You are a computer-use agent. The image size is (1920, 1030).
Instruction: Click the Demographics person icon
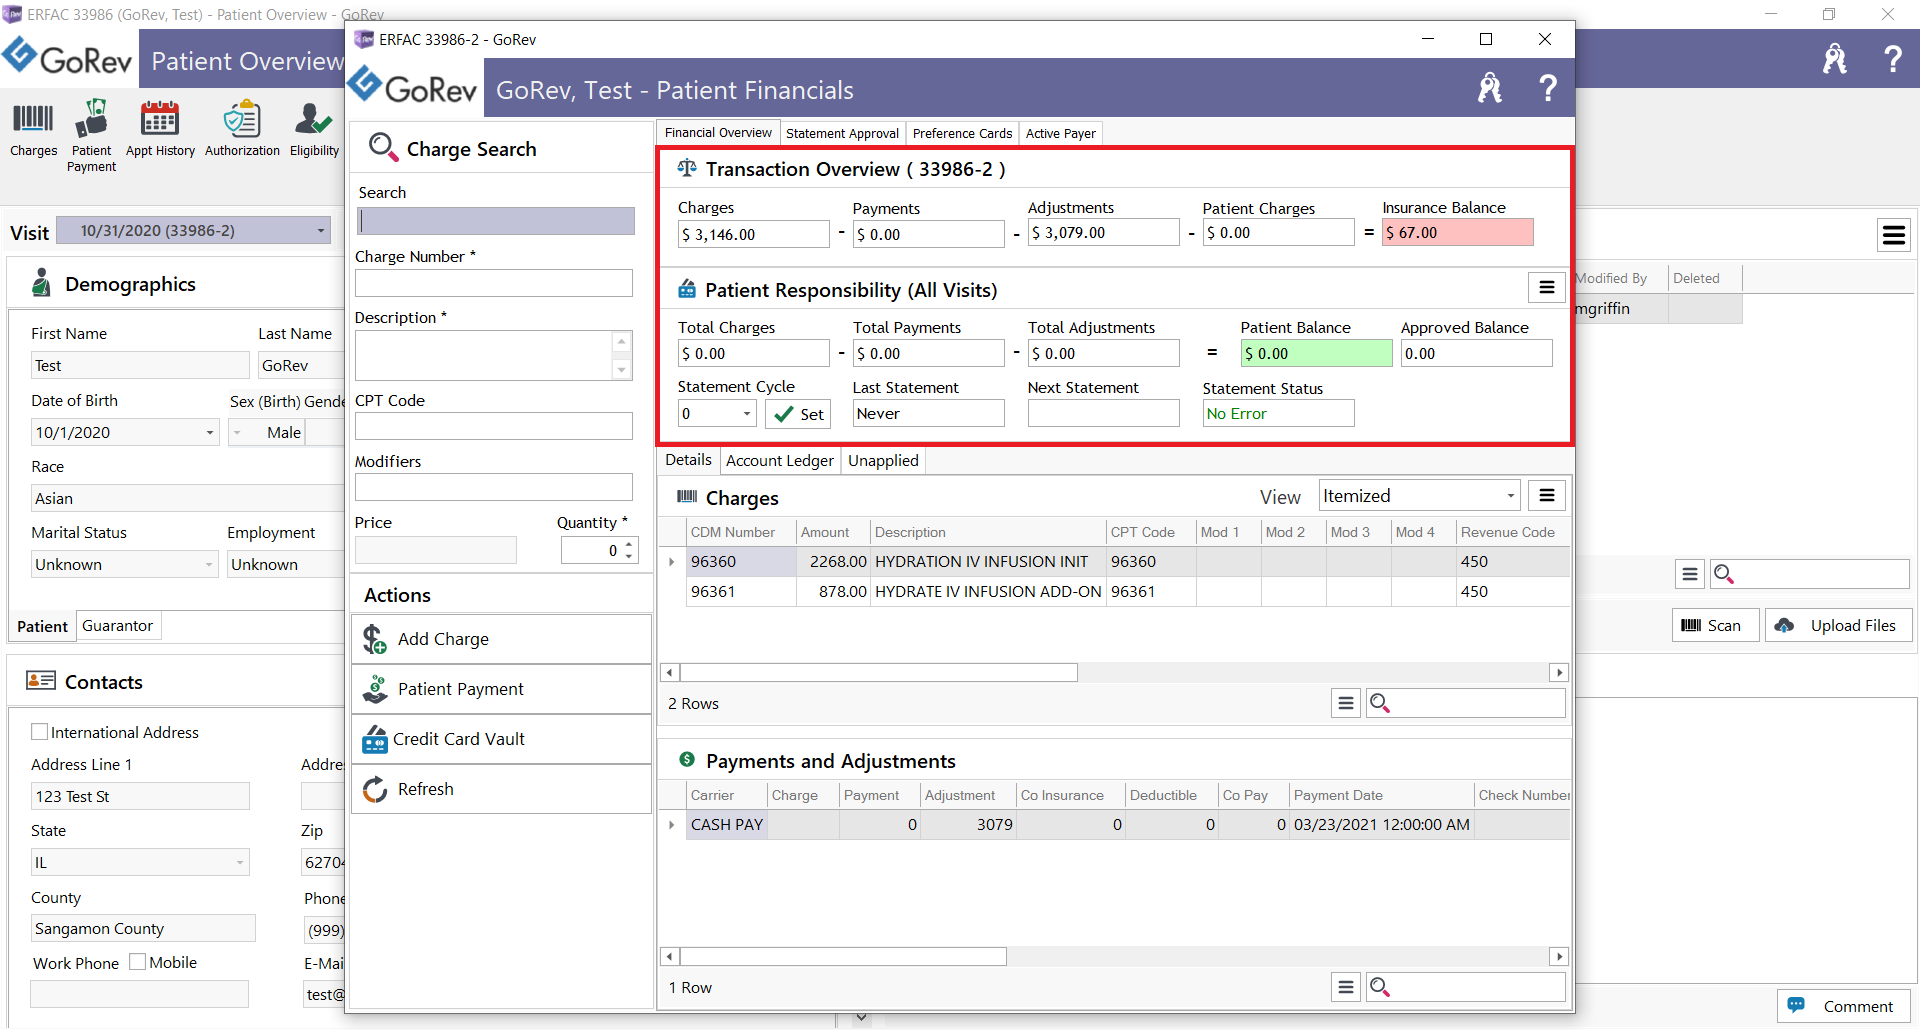(41, 283)
